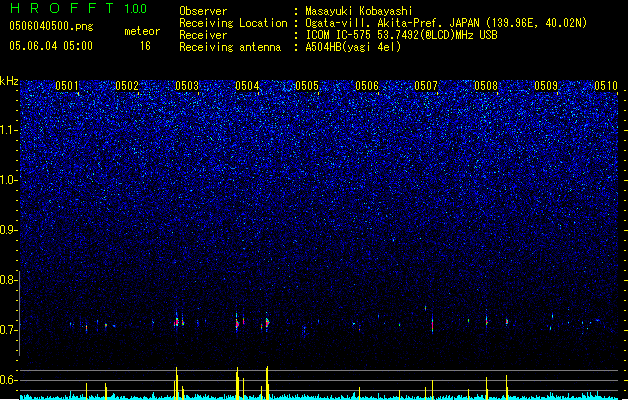The height and width of the screenshot is (400, 629).
Task: Click the 0.6 kHz axis label
Action: tap(9, 380)
